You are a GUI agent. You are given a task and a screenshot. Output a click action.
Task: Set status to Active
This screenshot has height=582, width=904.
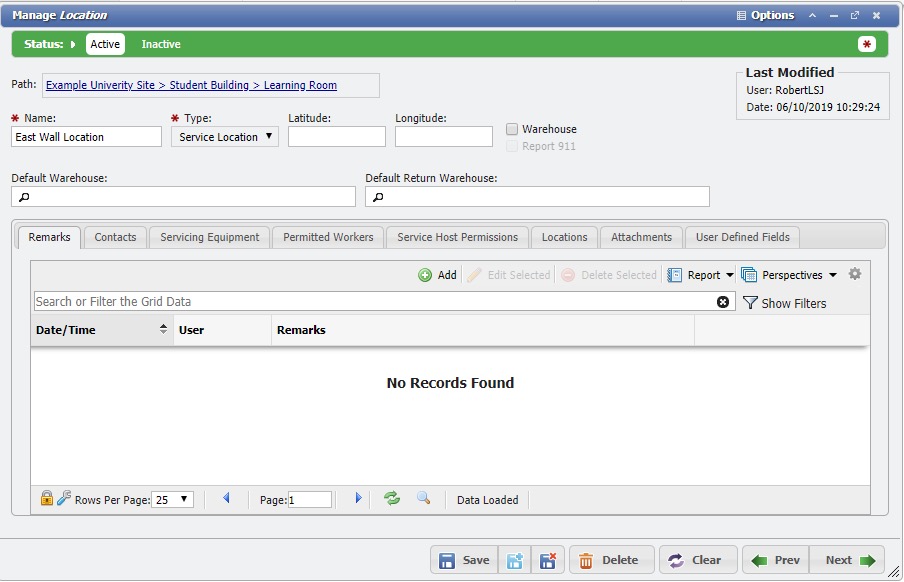[105, 44]
